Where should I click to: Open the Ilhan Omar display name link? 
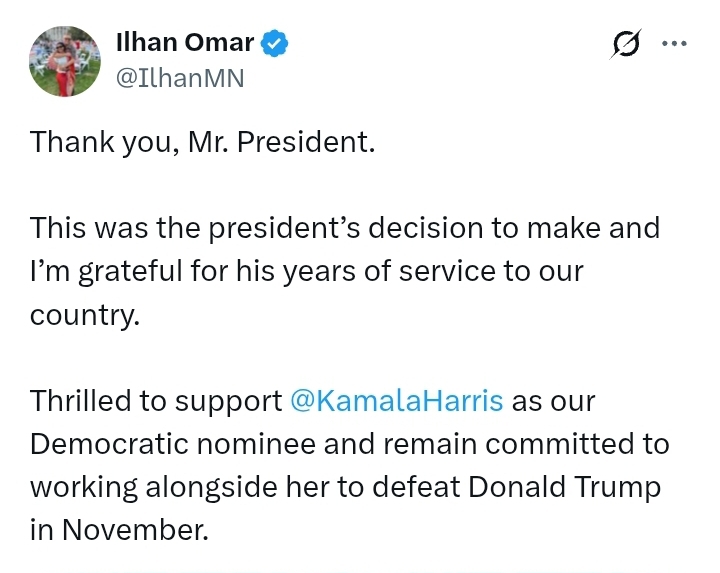coord(186,43)
